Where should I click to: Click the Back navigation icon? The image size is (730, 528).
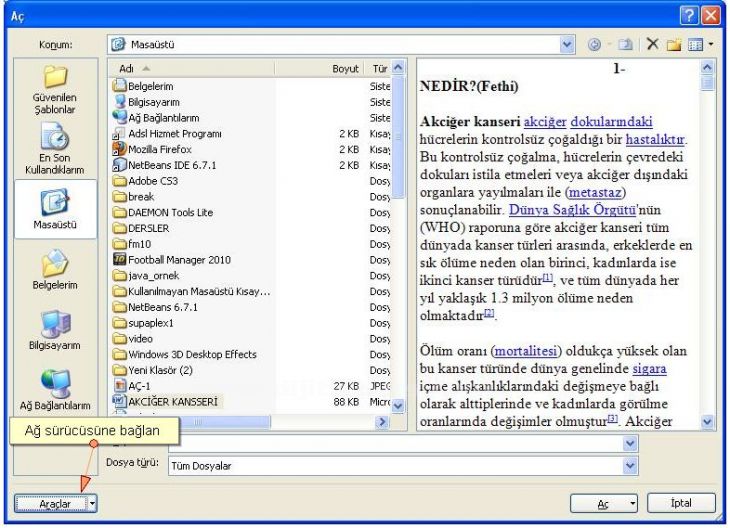tap(594, 45)
